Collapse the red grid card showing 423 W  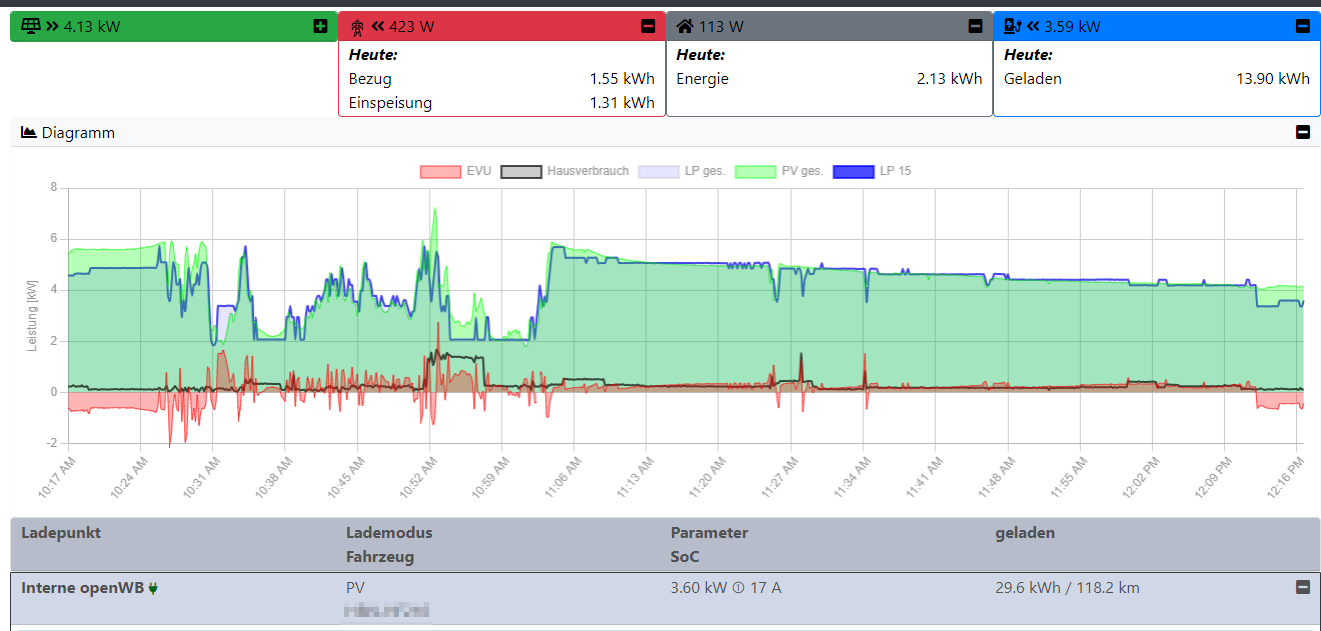[x=648, y=26]
